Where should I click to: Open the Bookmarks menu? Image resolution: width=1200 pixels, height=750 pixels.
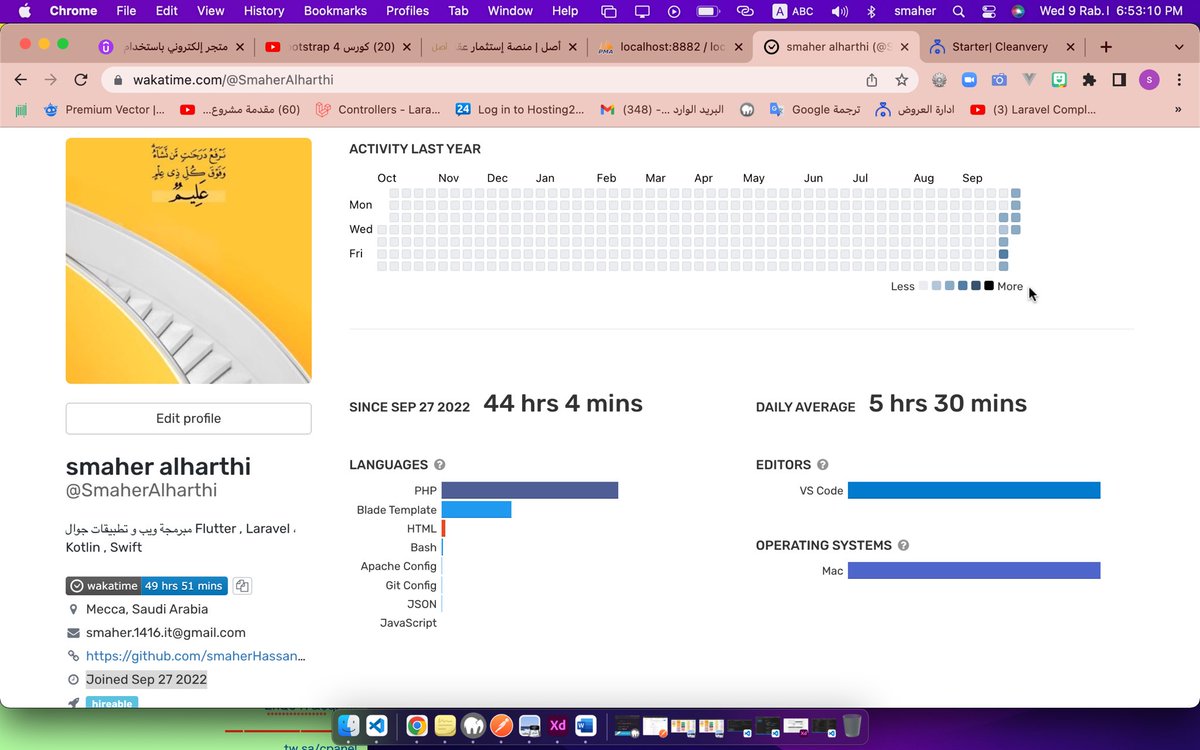pyautogui.click(x=335, y=11)
